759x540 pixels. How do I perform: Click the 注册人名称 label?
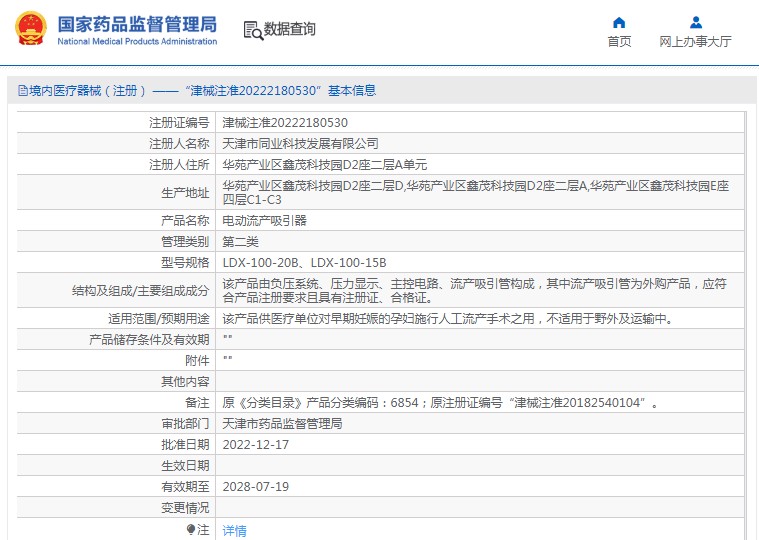pos(179,144)
